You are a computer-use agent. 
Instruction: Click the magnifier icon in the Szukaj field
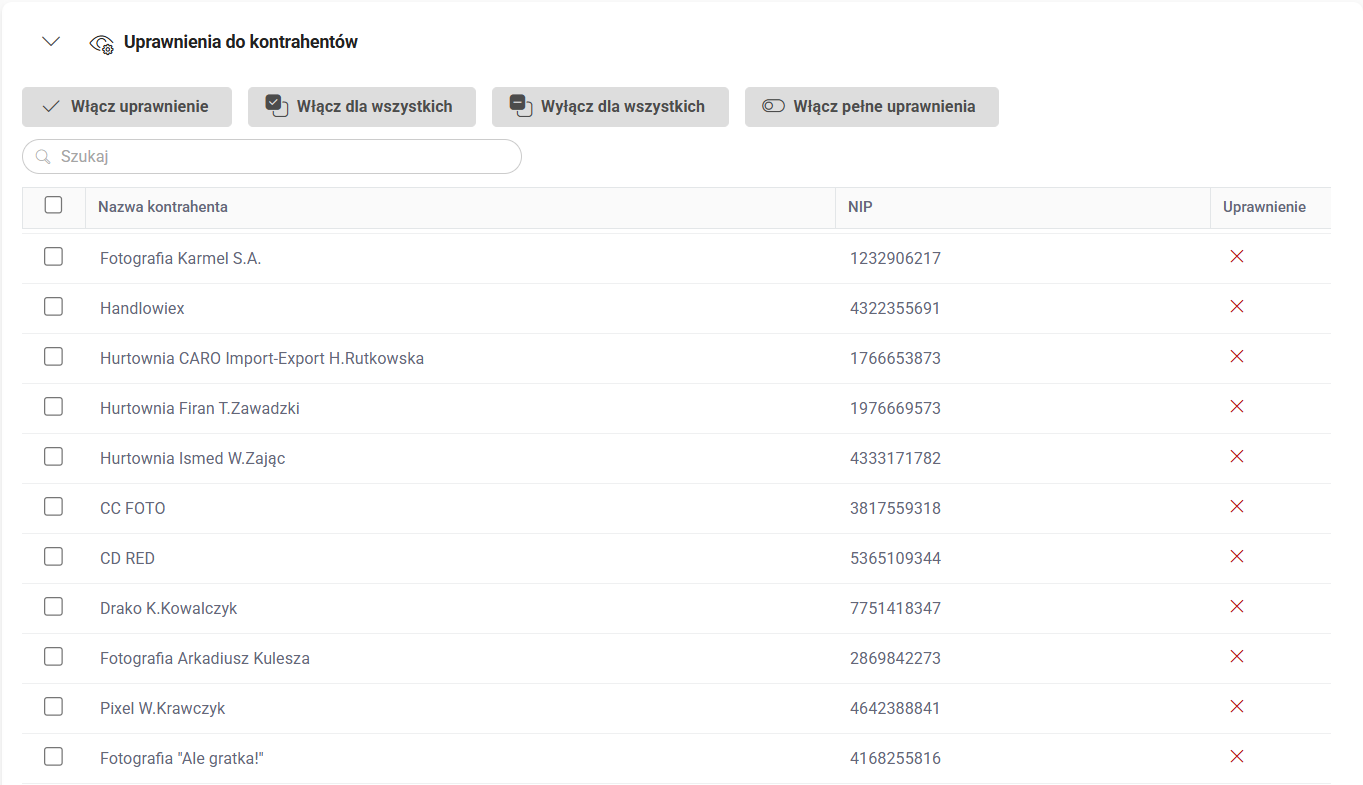43,157
